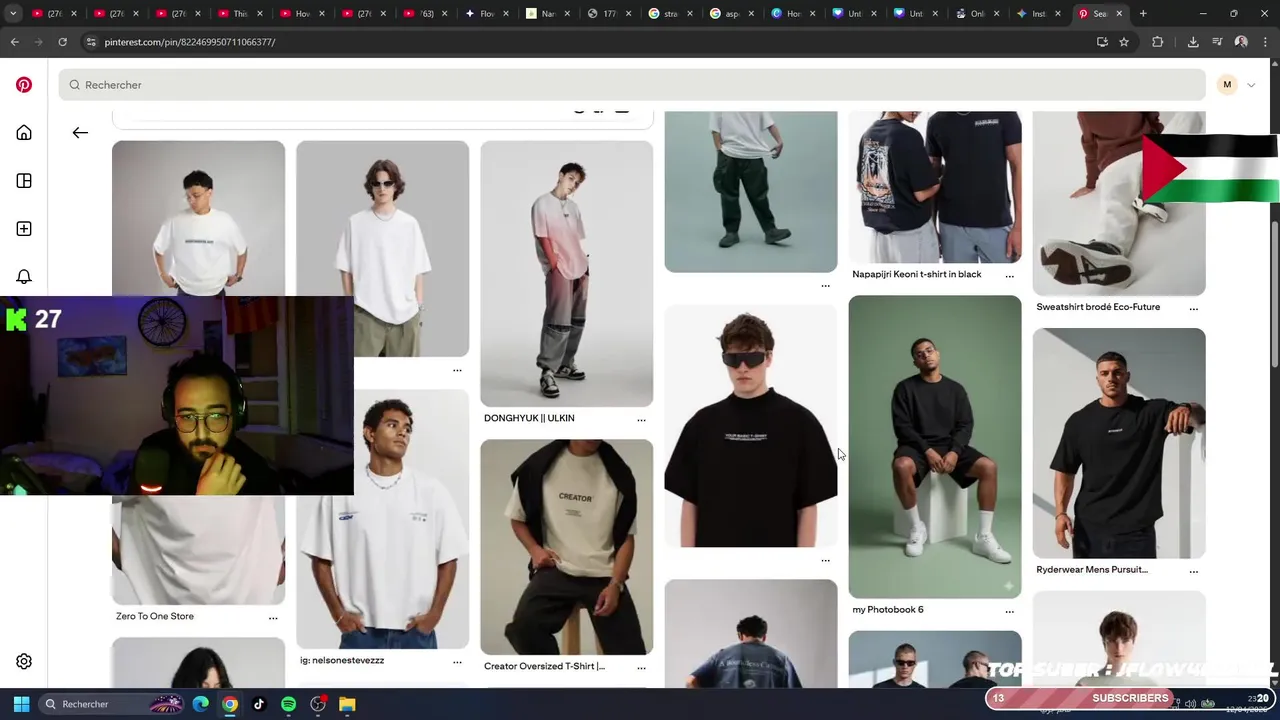Go back using the browser back arrow
This screenshot has height=720, width=1280.
(x=14, y=42)
